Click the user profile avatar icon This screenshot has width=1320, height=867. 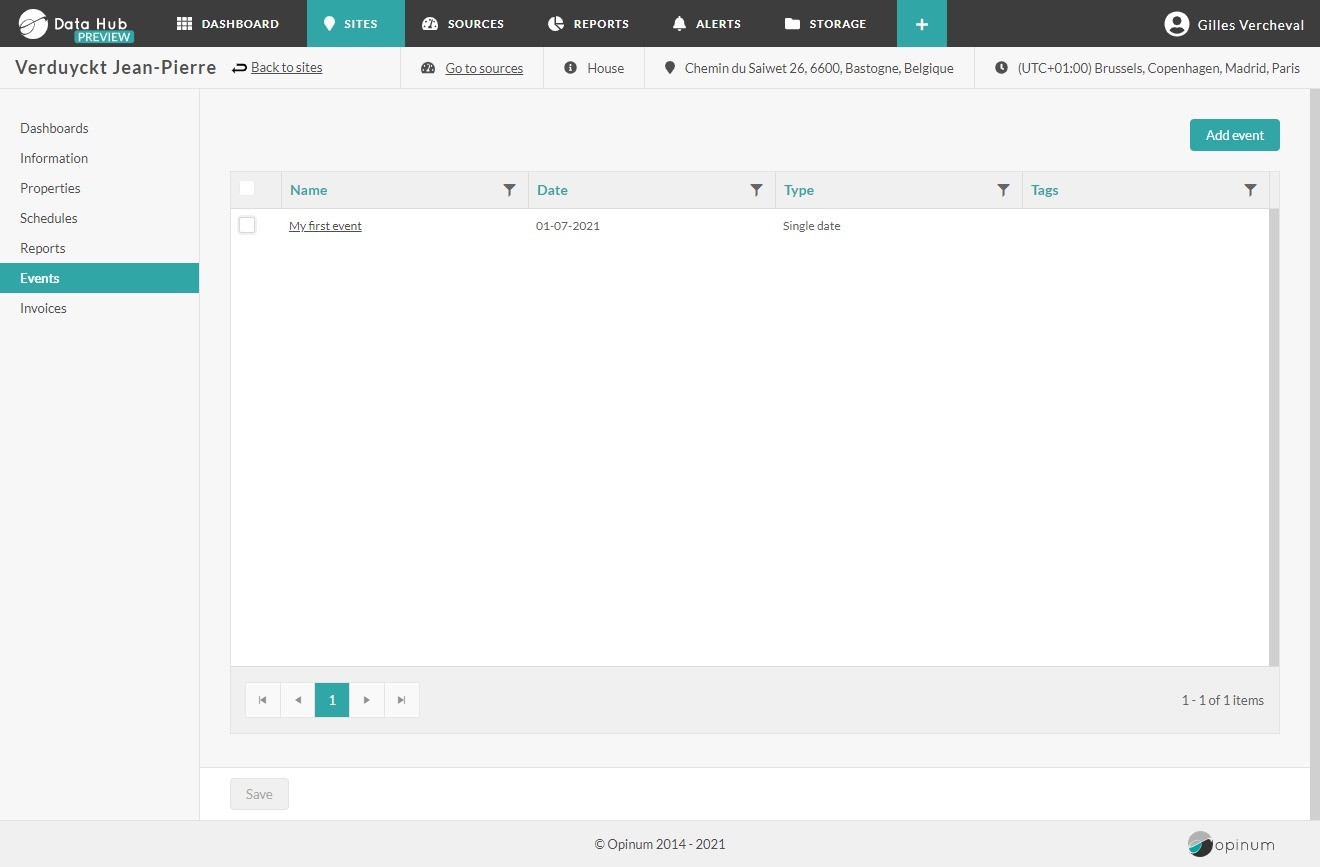point(1176,24)
